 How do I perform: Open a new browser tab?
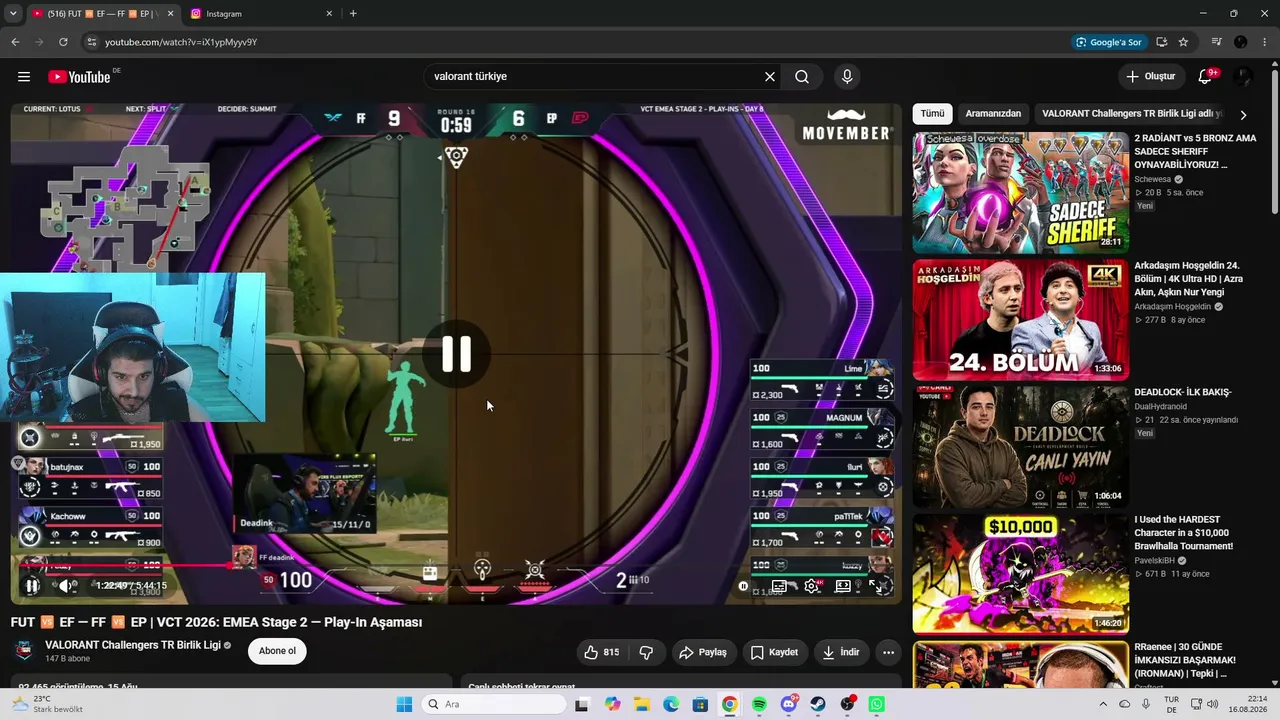353,14
